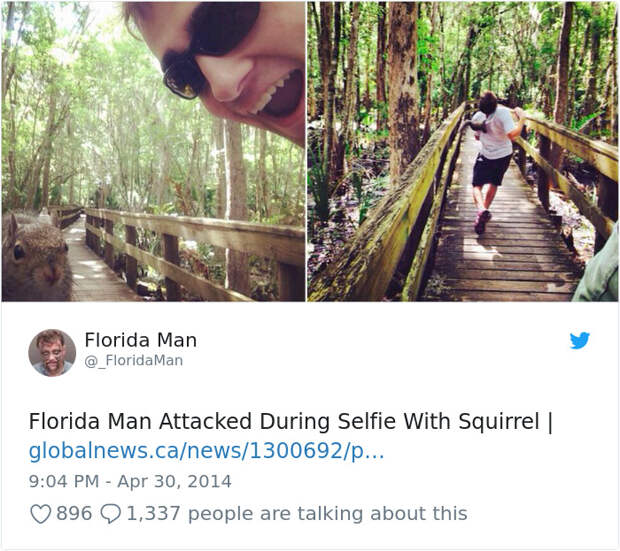Image resolution: width=620 pixels, height=551 pixels.
Task: Open the right boardwalk photo
Action: [463, 151]
